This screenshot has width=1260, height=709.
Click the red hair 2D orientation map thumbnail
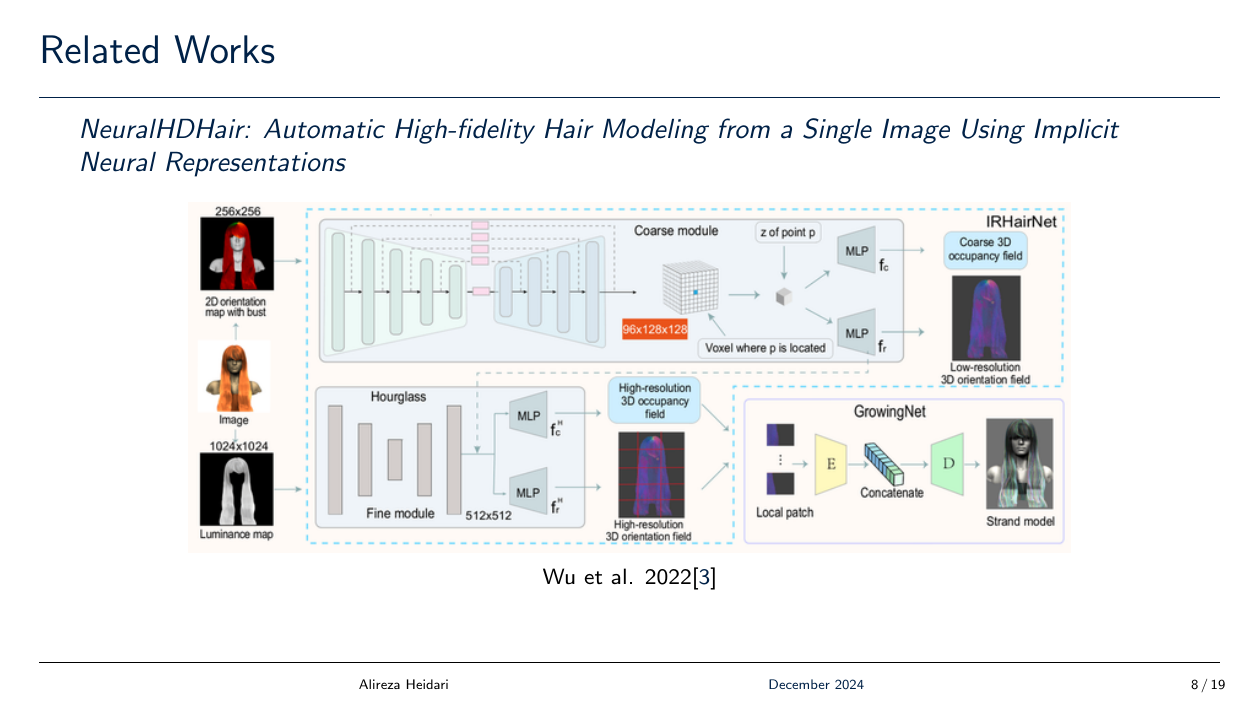[238, 254]
